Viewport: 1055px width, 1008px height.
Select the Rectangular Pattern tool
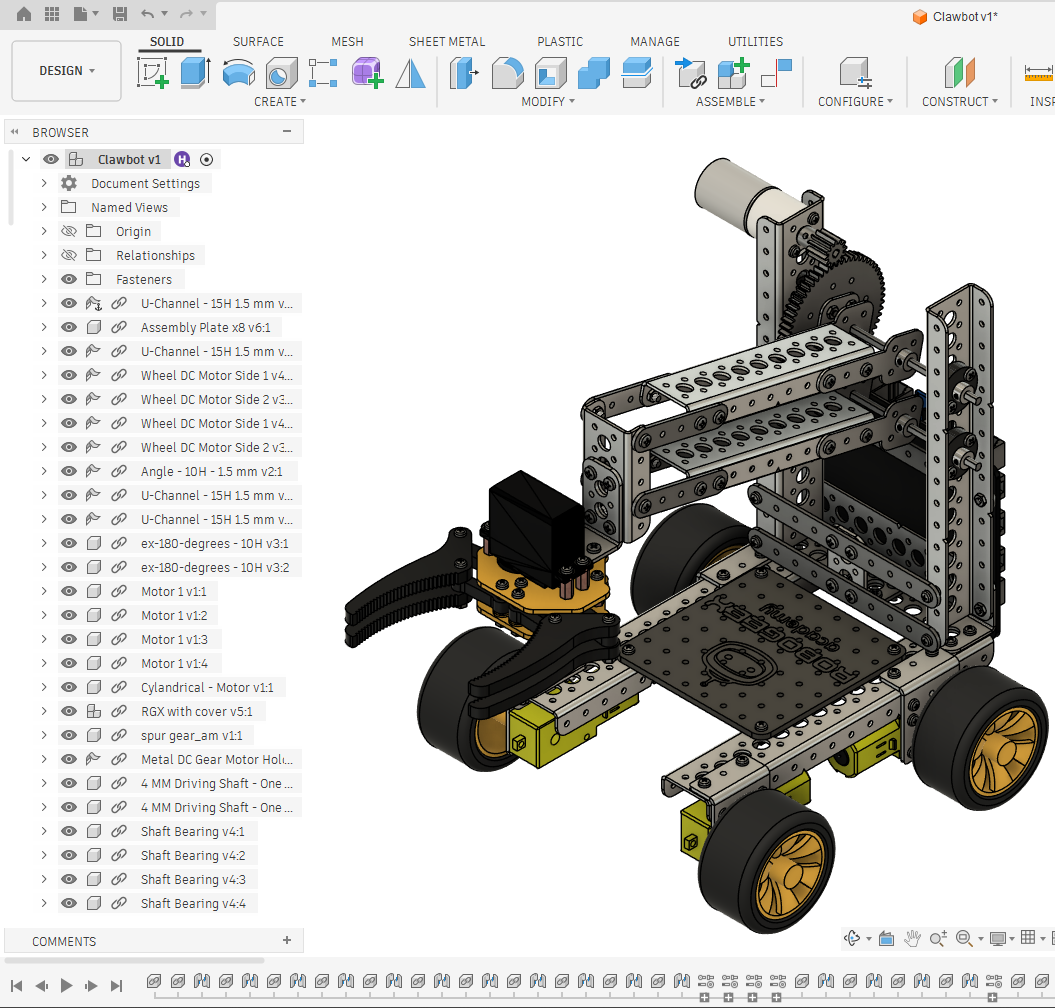323,73
